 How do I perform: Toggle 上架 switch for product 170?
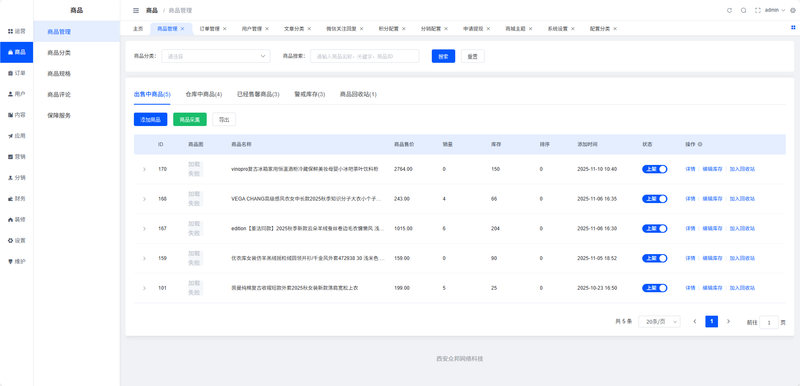[655, 169]
